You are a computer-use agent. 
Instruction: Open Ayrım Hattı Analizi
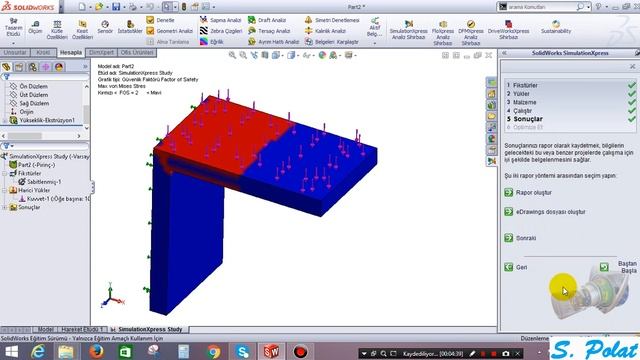point(273,42)
